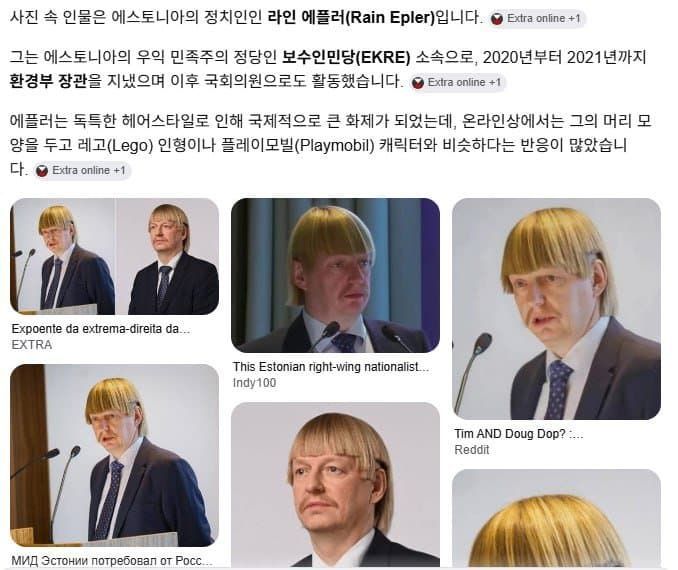This screenshot has width=678, height=570.
Task: Click the 'МИД Эстонии потребовал от Росс...' caption
Action: tap(112, 561)
